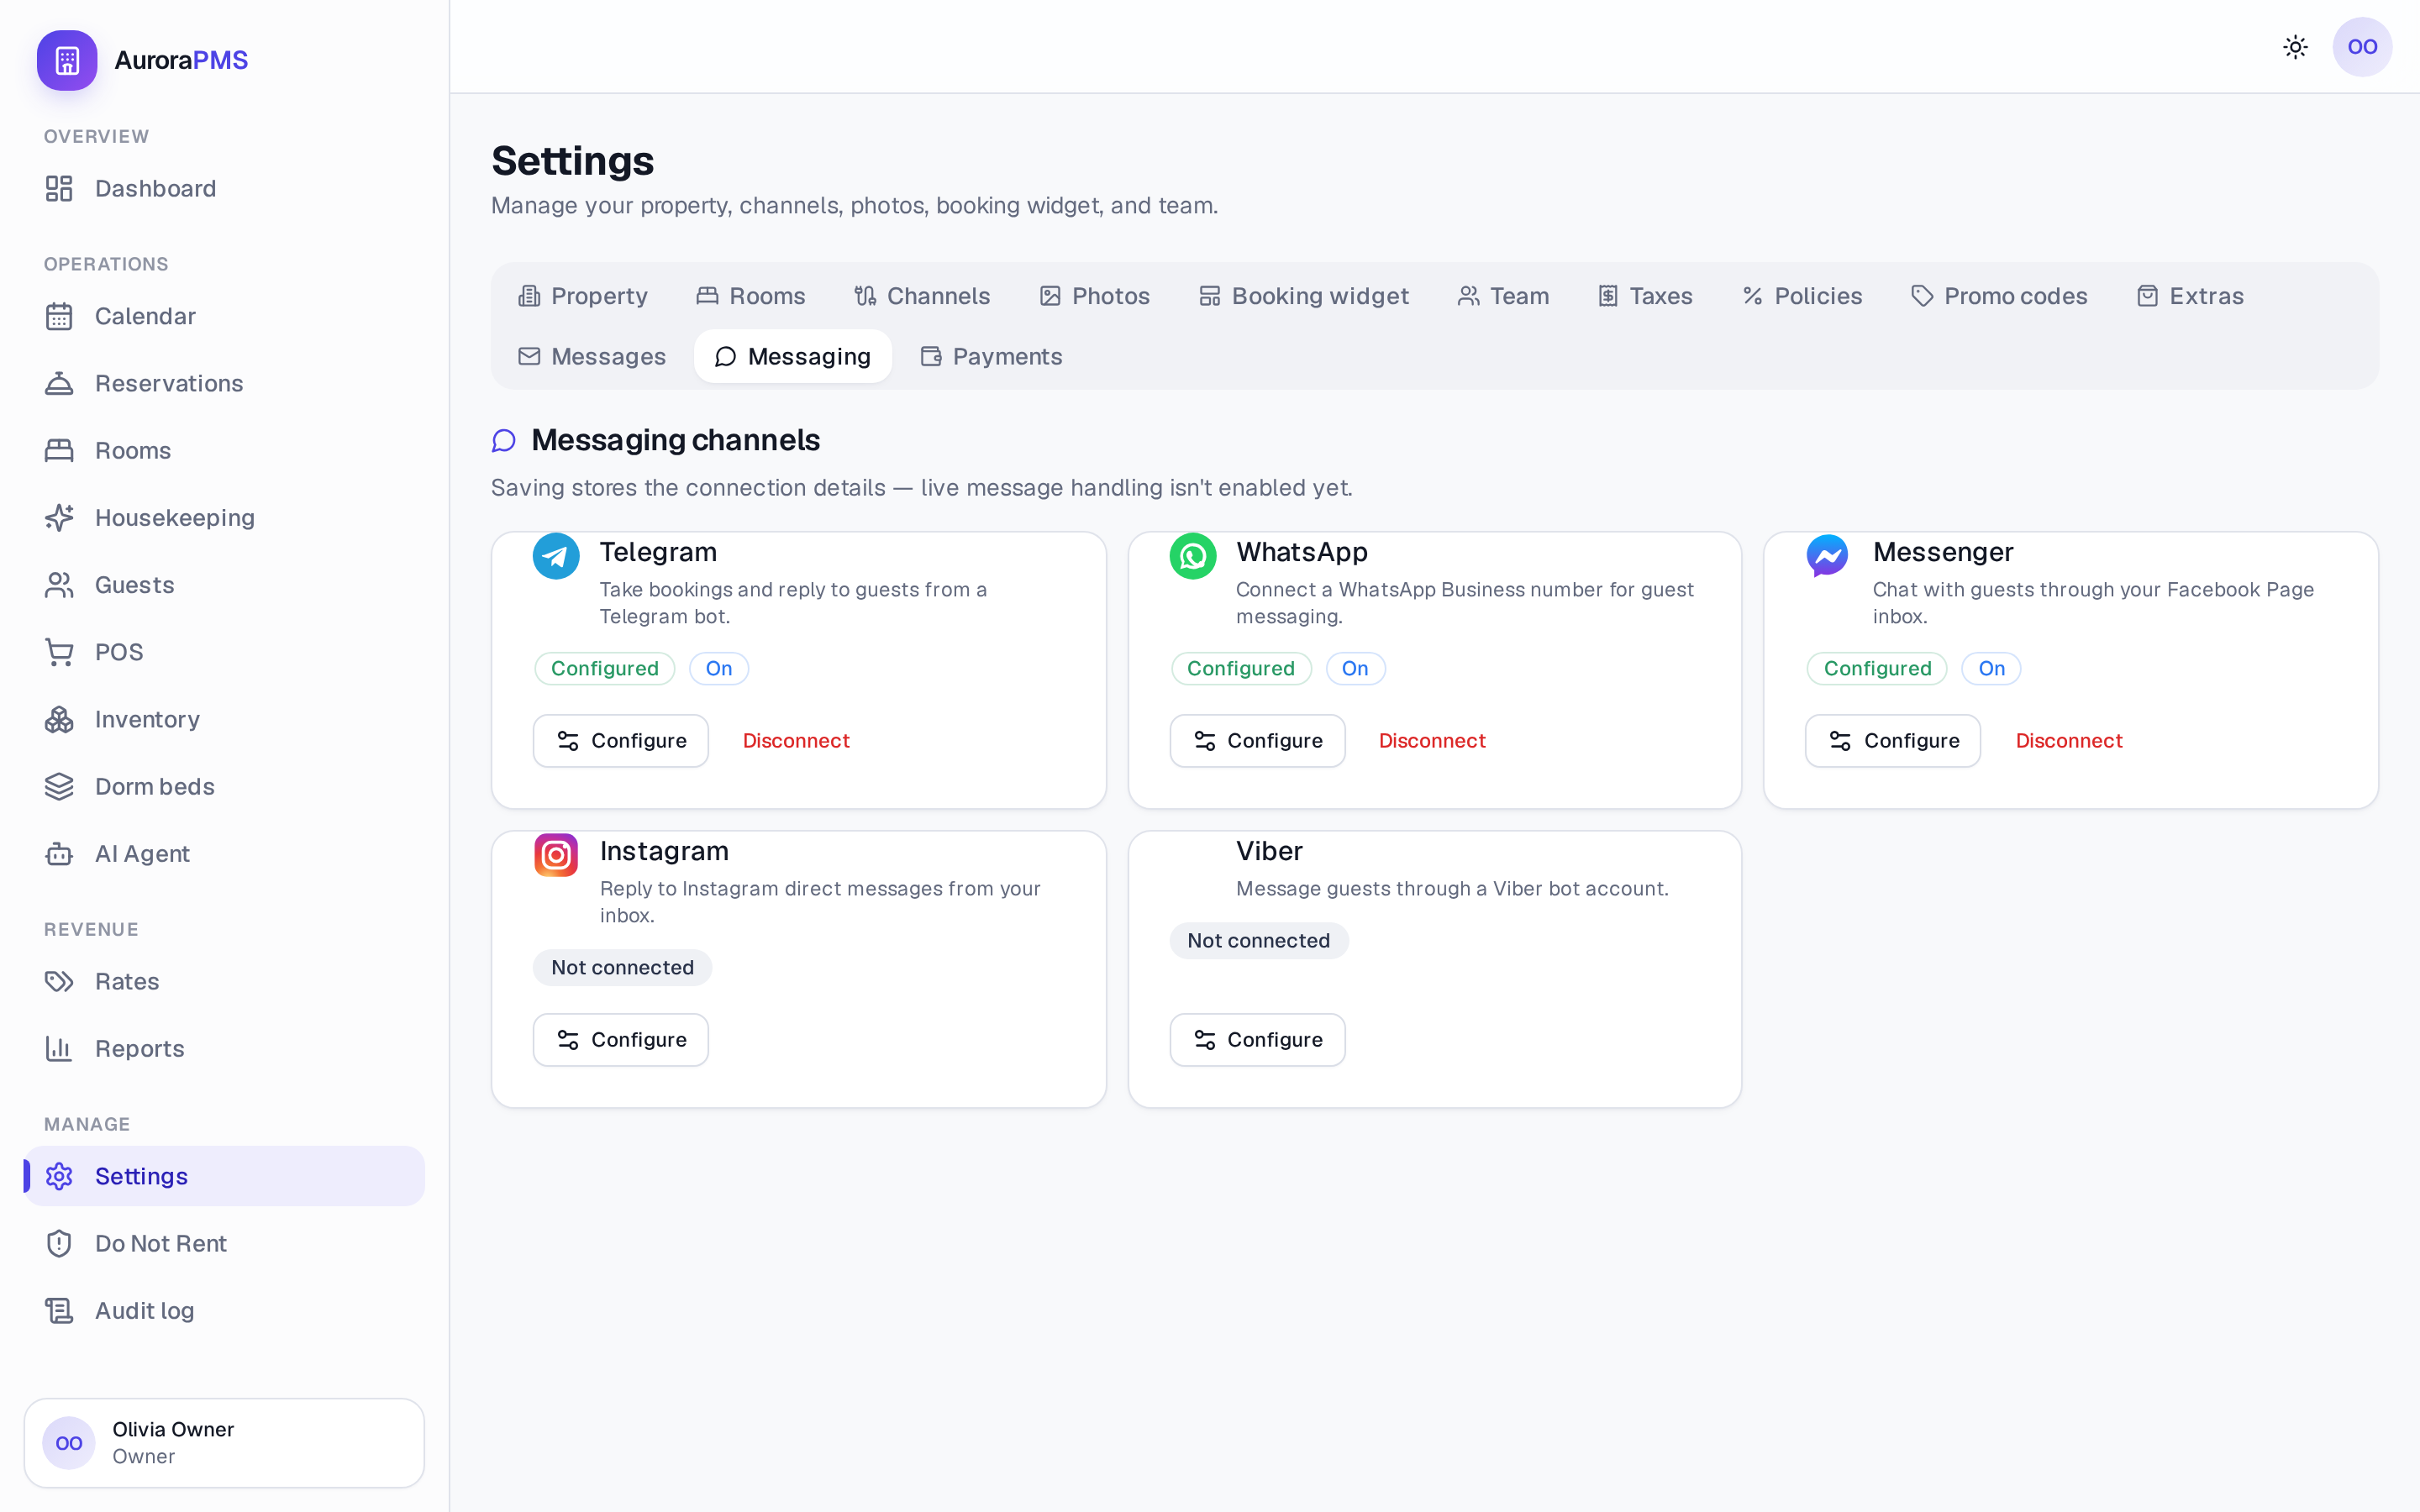
Task: Click Messenger's Configured status badge
Action: point(1877,669)
